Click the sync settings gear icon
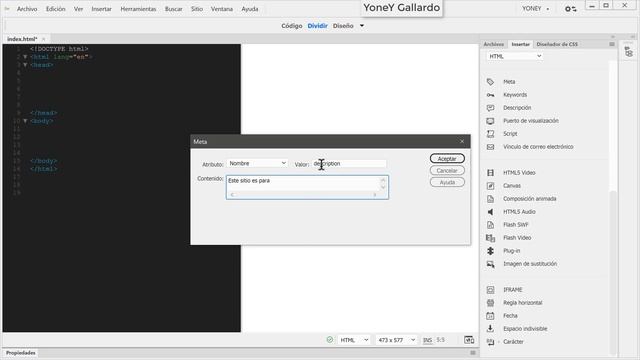The width and height of the screenshot is (640, 360). (x=570, y=9)
